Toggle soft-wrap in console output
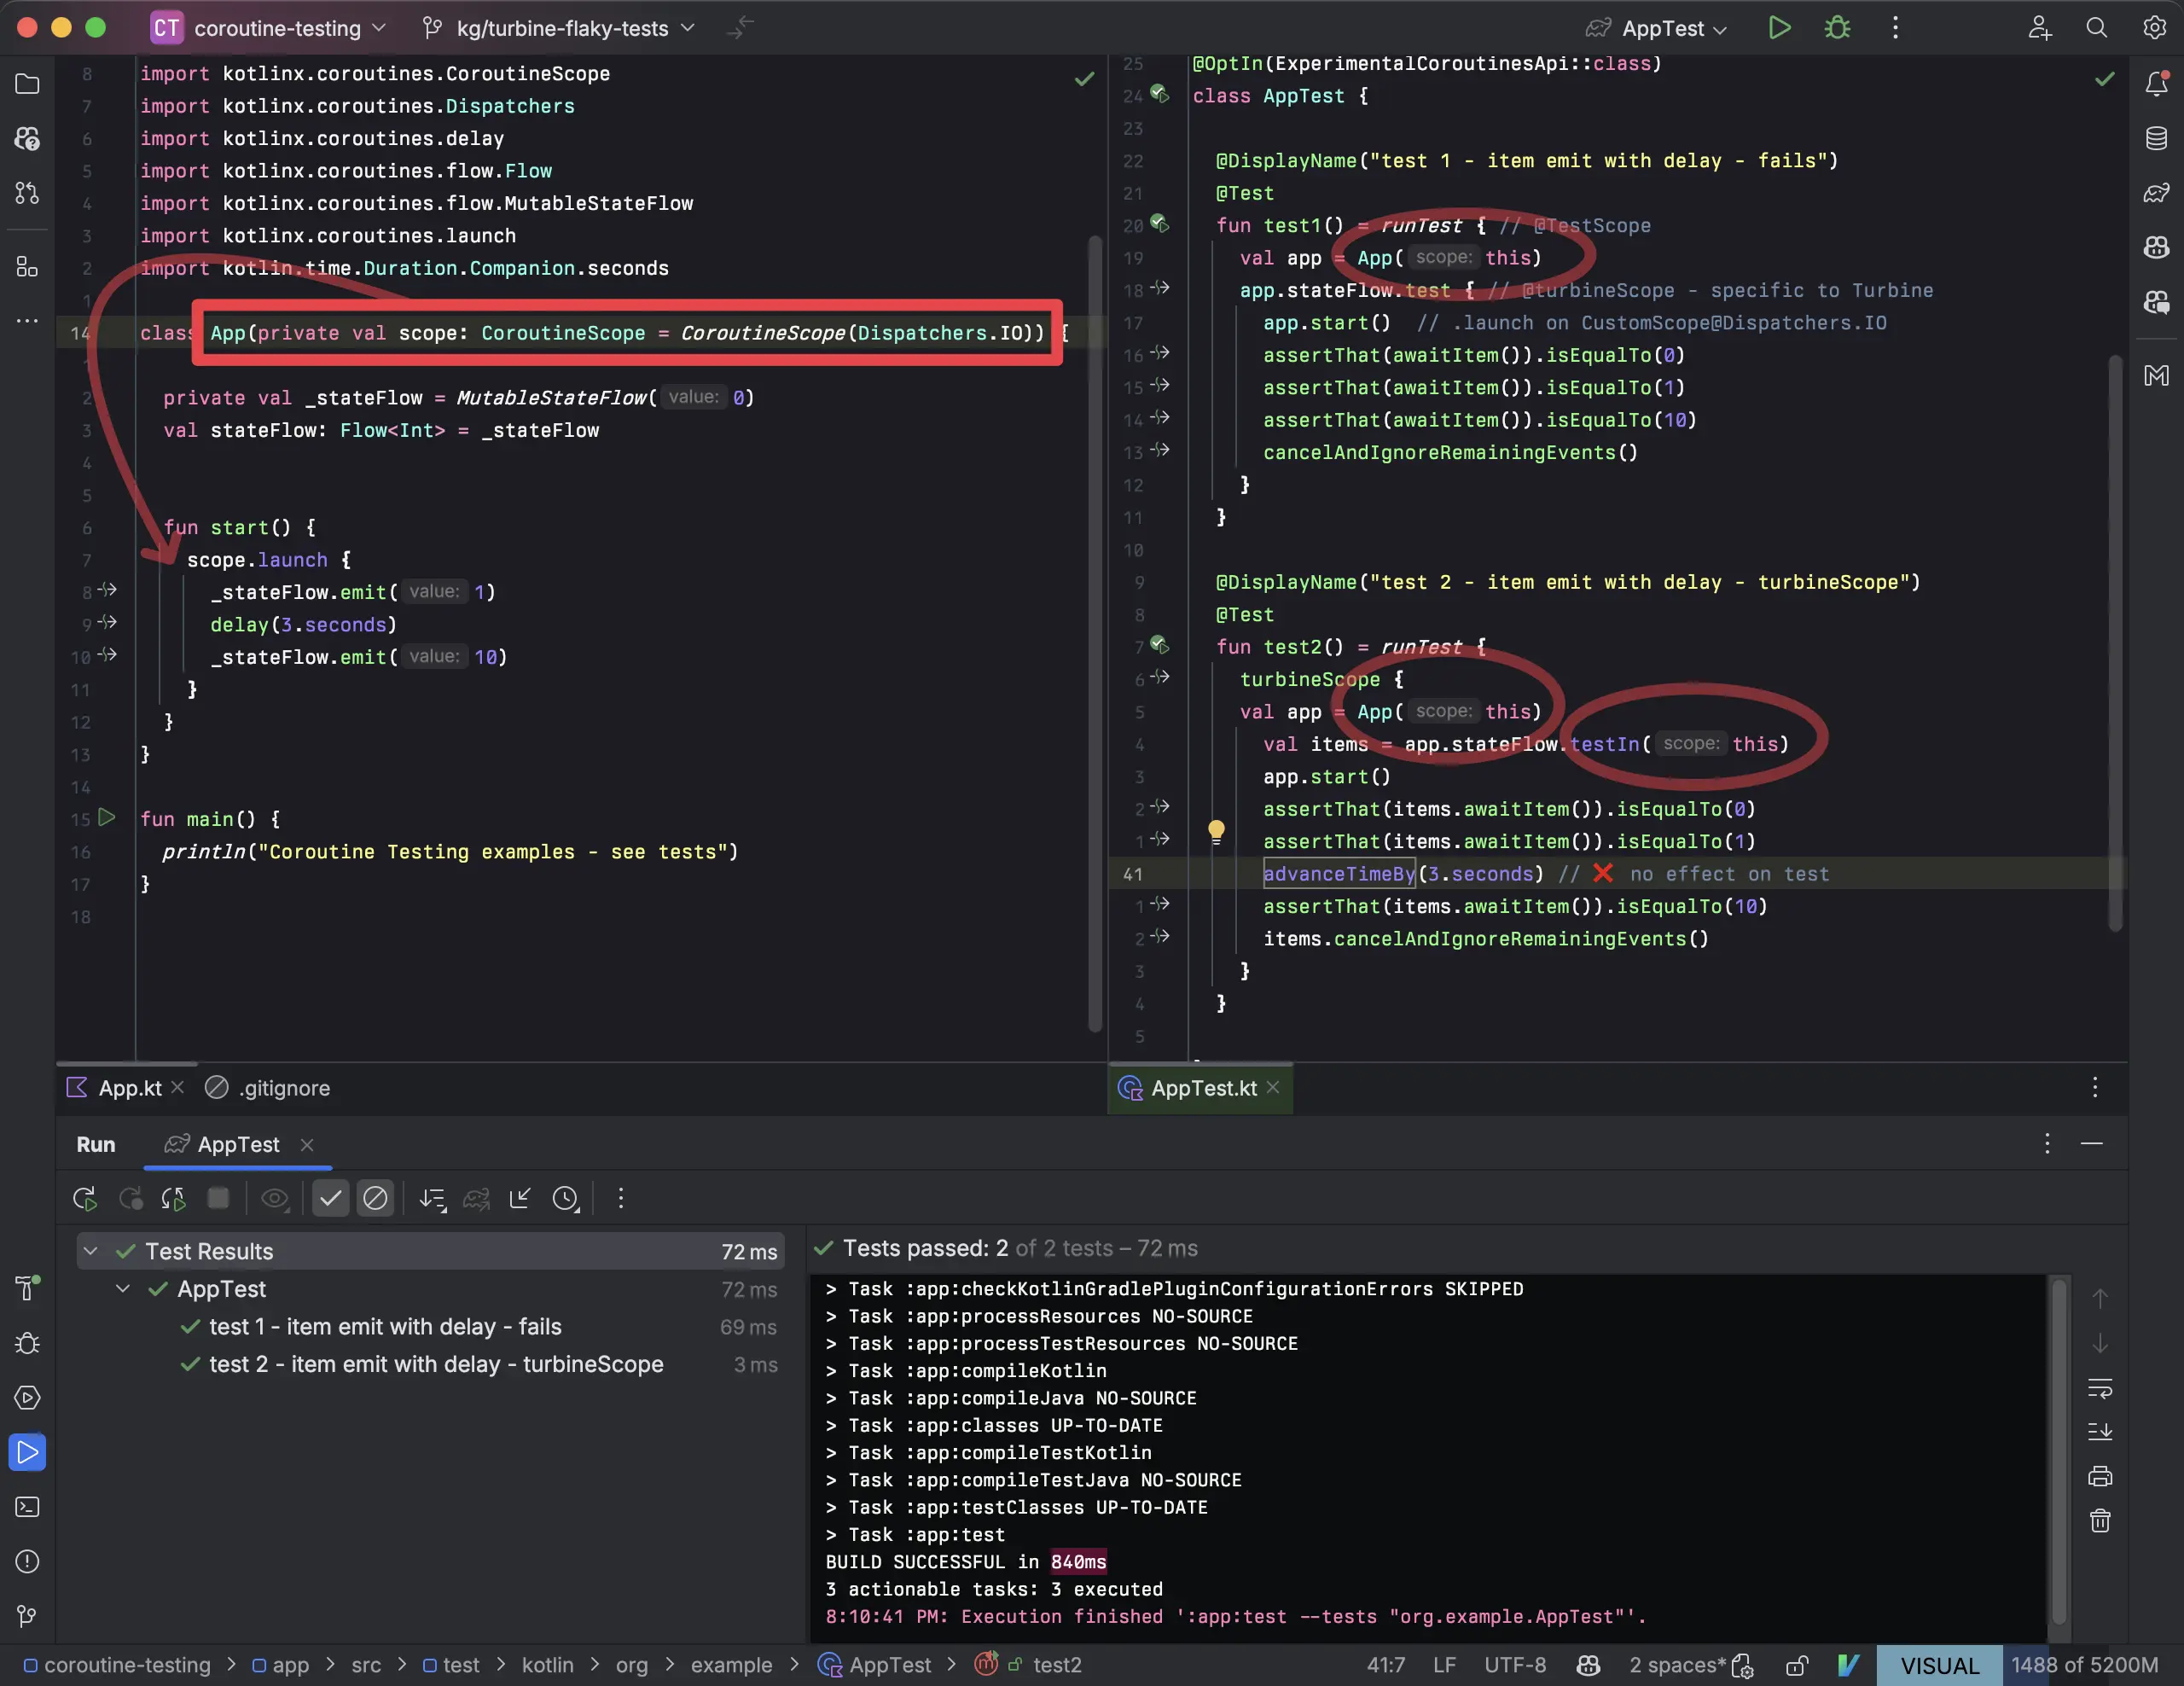The image size is (2184, 1686). pyautogui.click(x=2099, y=1388)
